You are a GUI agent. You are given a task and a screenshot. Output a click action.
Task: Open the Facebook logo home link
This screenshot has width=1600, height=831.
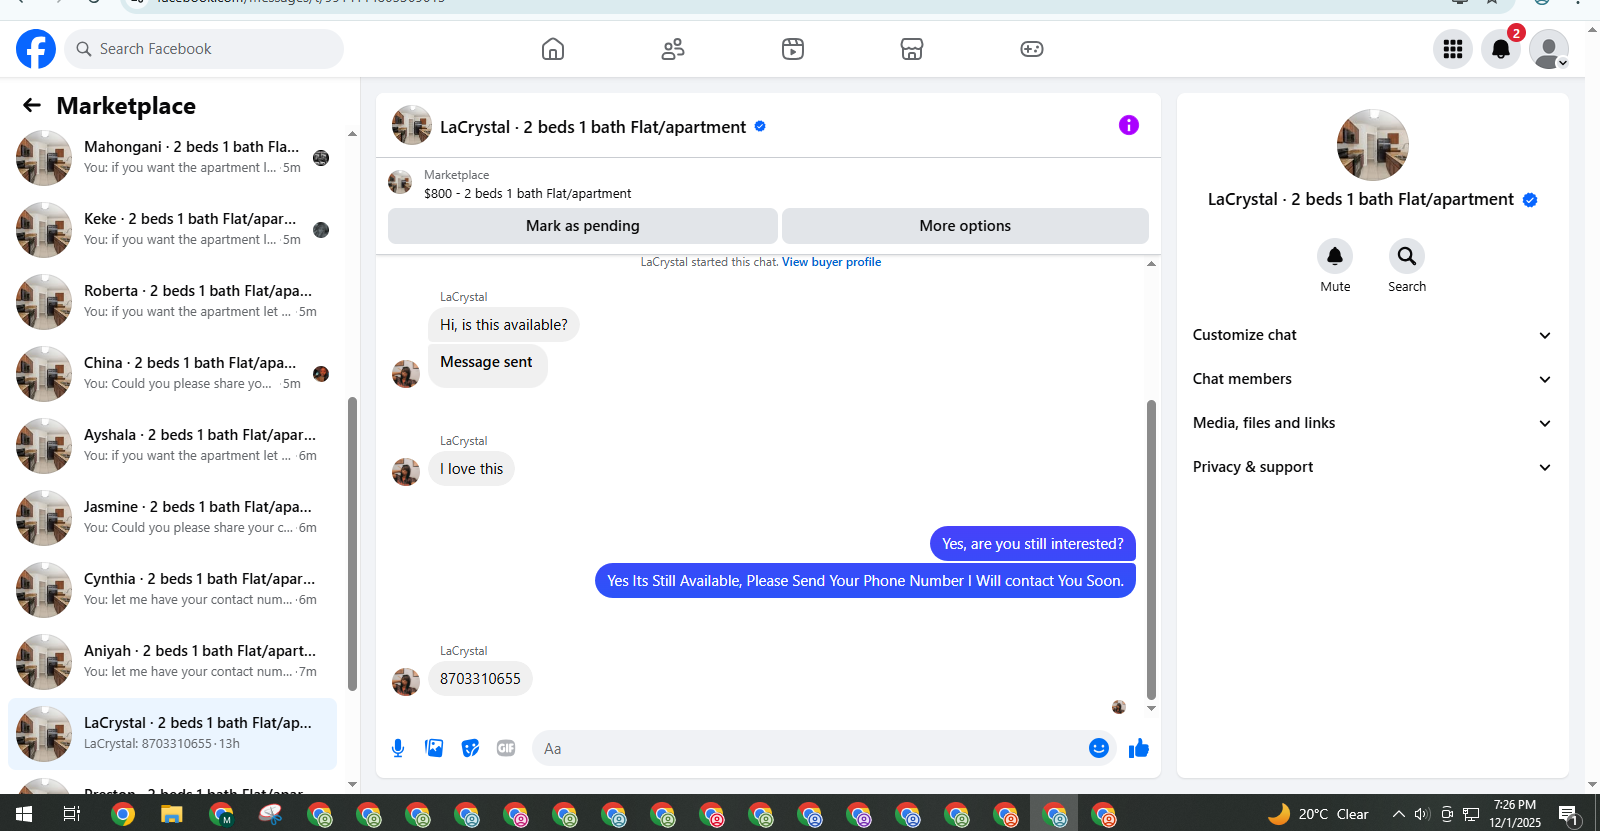(x=36, y=49)
